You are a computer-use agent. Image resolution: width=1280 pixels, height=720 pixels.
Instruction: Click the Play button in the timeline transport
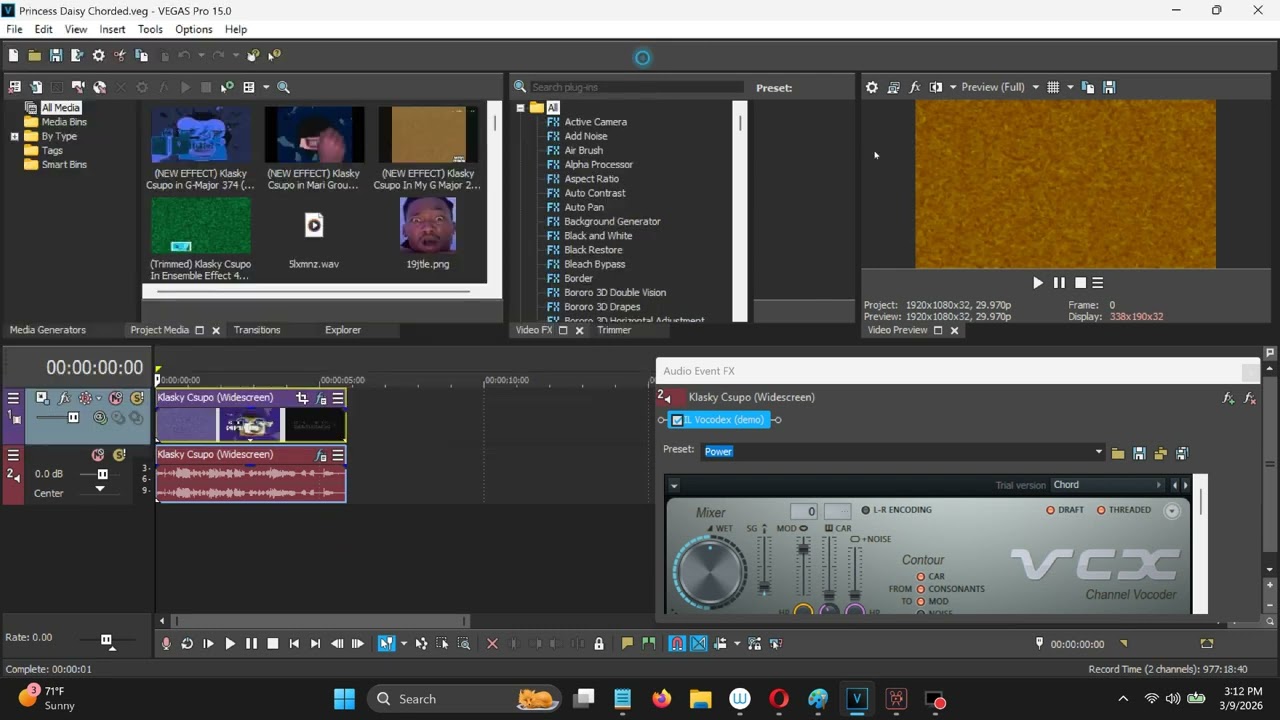coord(230,644)
